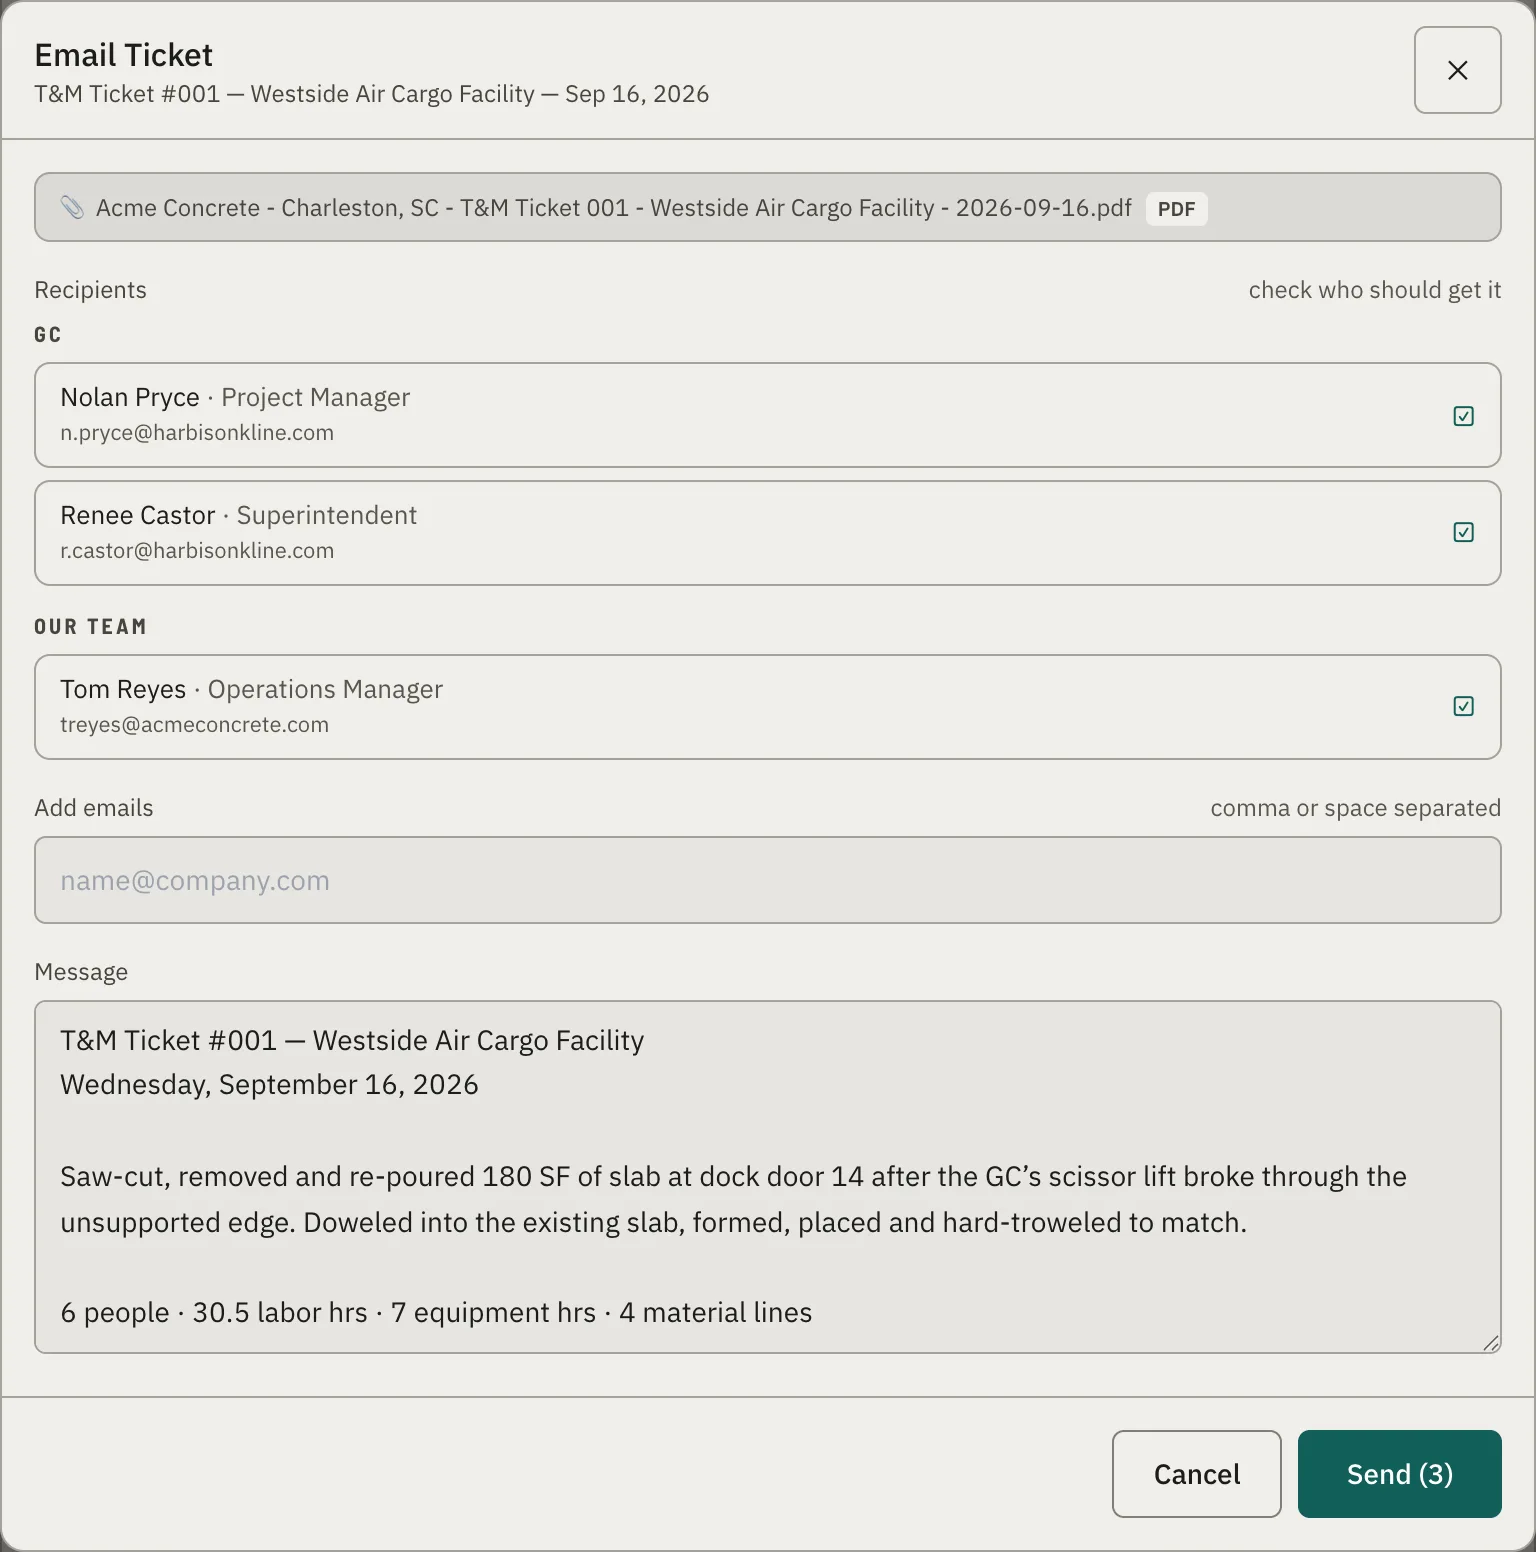Screen dimensions: 1536x1552
Task: Click the Add emails label
Action: pyautogui.click(x=94, y=808)
